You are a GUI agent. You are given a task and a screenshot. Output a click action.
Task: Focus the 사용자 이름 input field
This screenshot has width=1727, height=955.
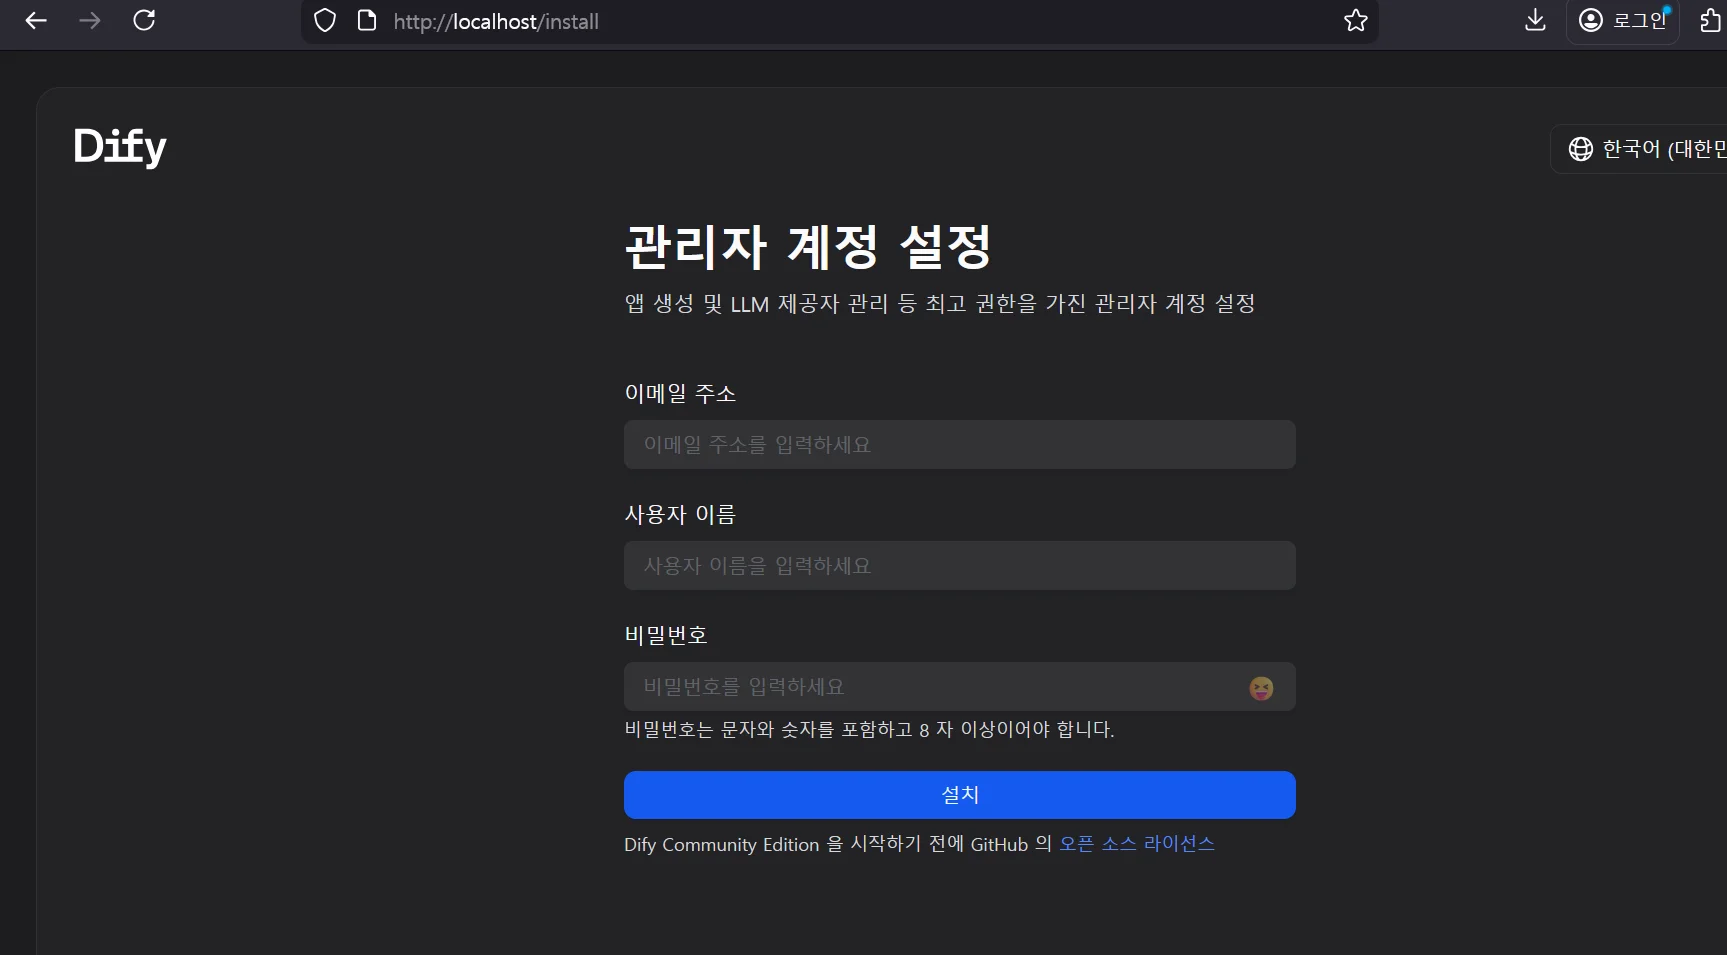point(960,566)
